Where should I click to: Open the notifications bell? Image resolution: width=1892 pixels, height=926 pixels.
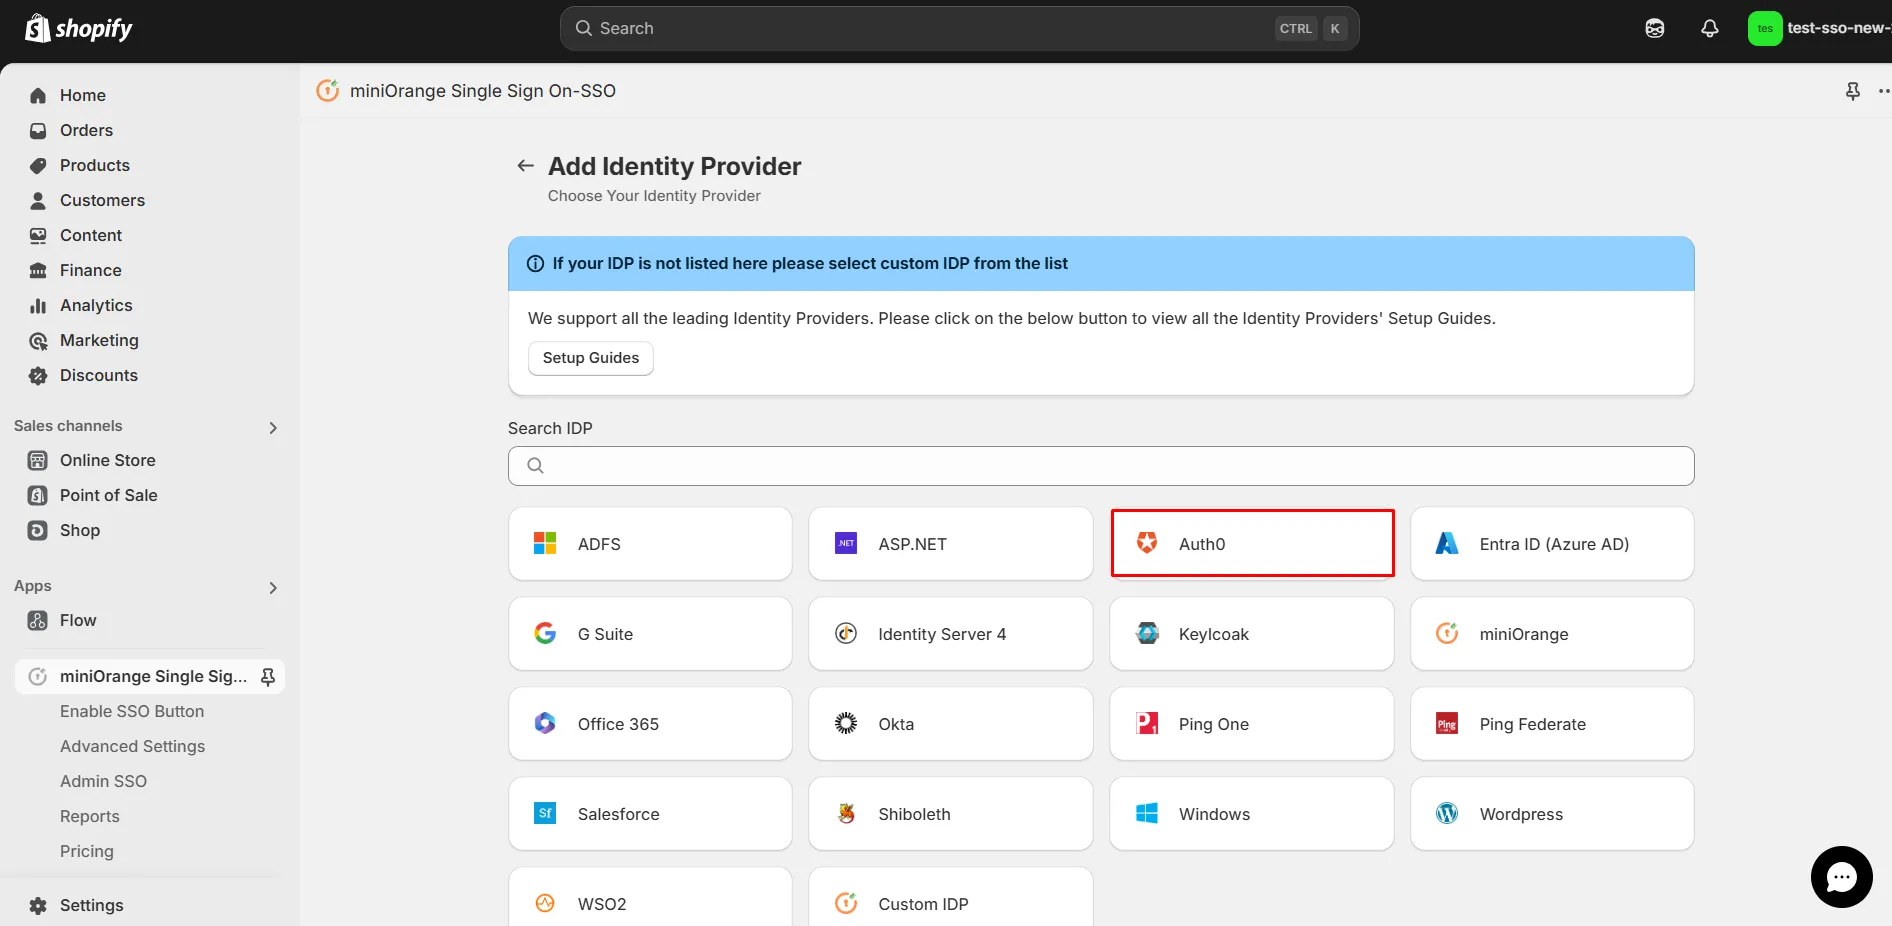point(1710,28)
